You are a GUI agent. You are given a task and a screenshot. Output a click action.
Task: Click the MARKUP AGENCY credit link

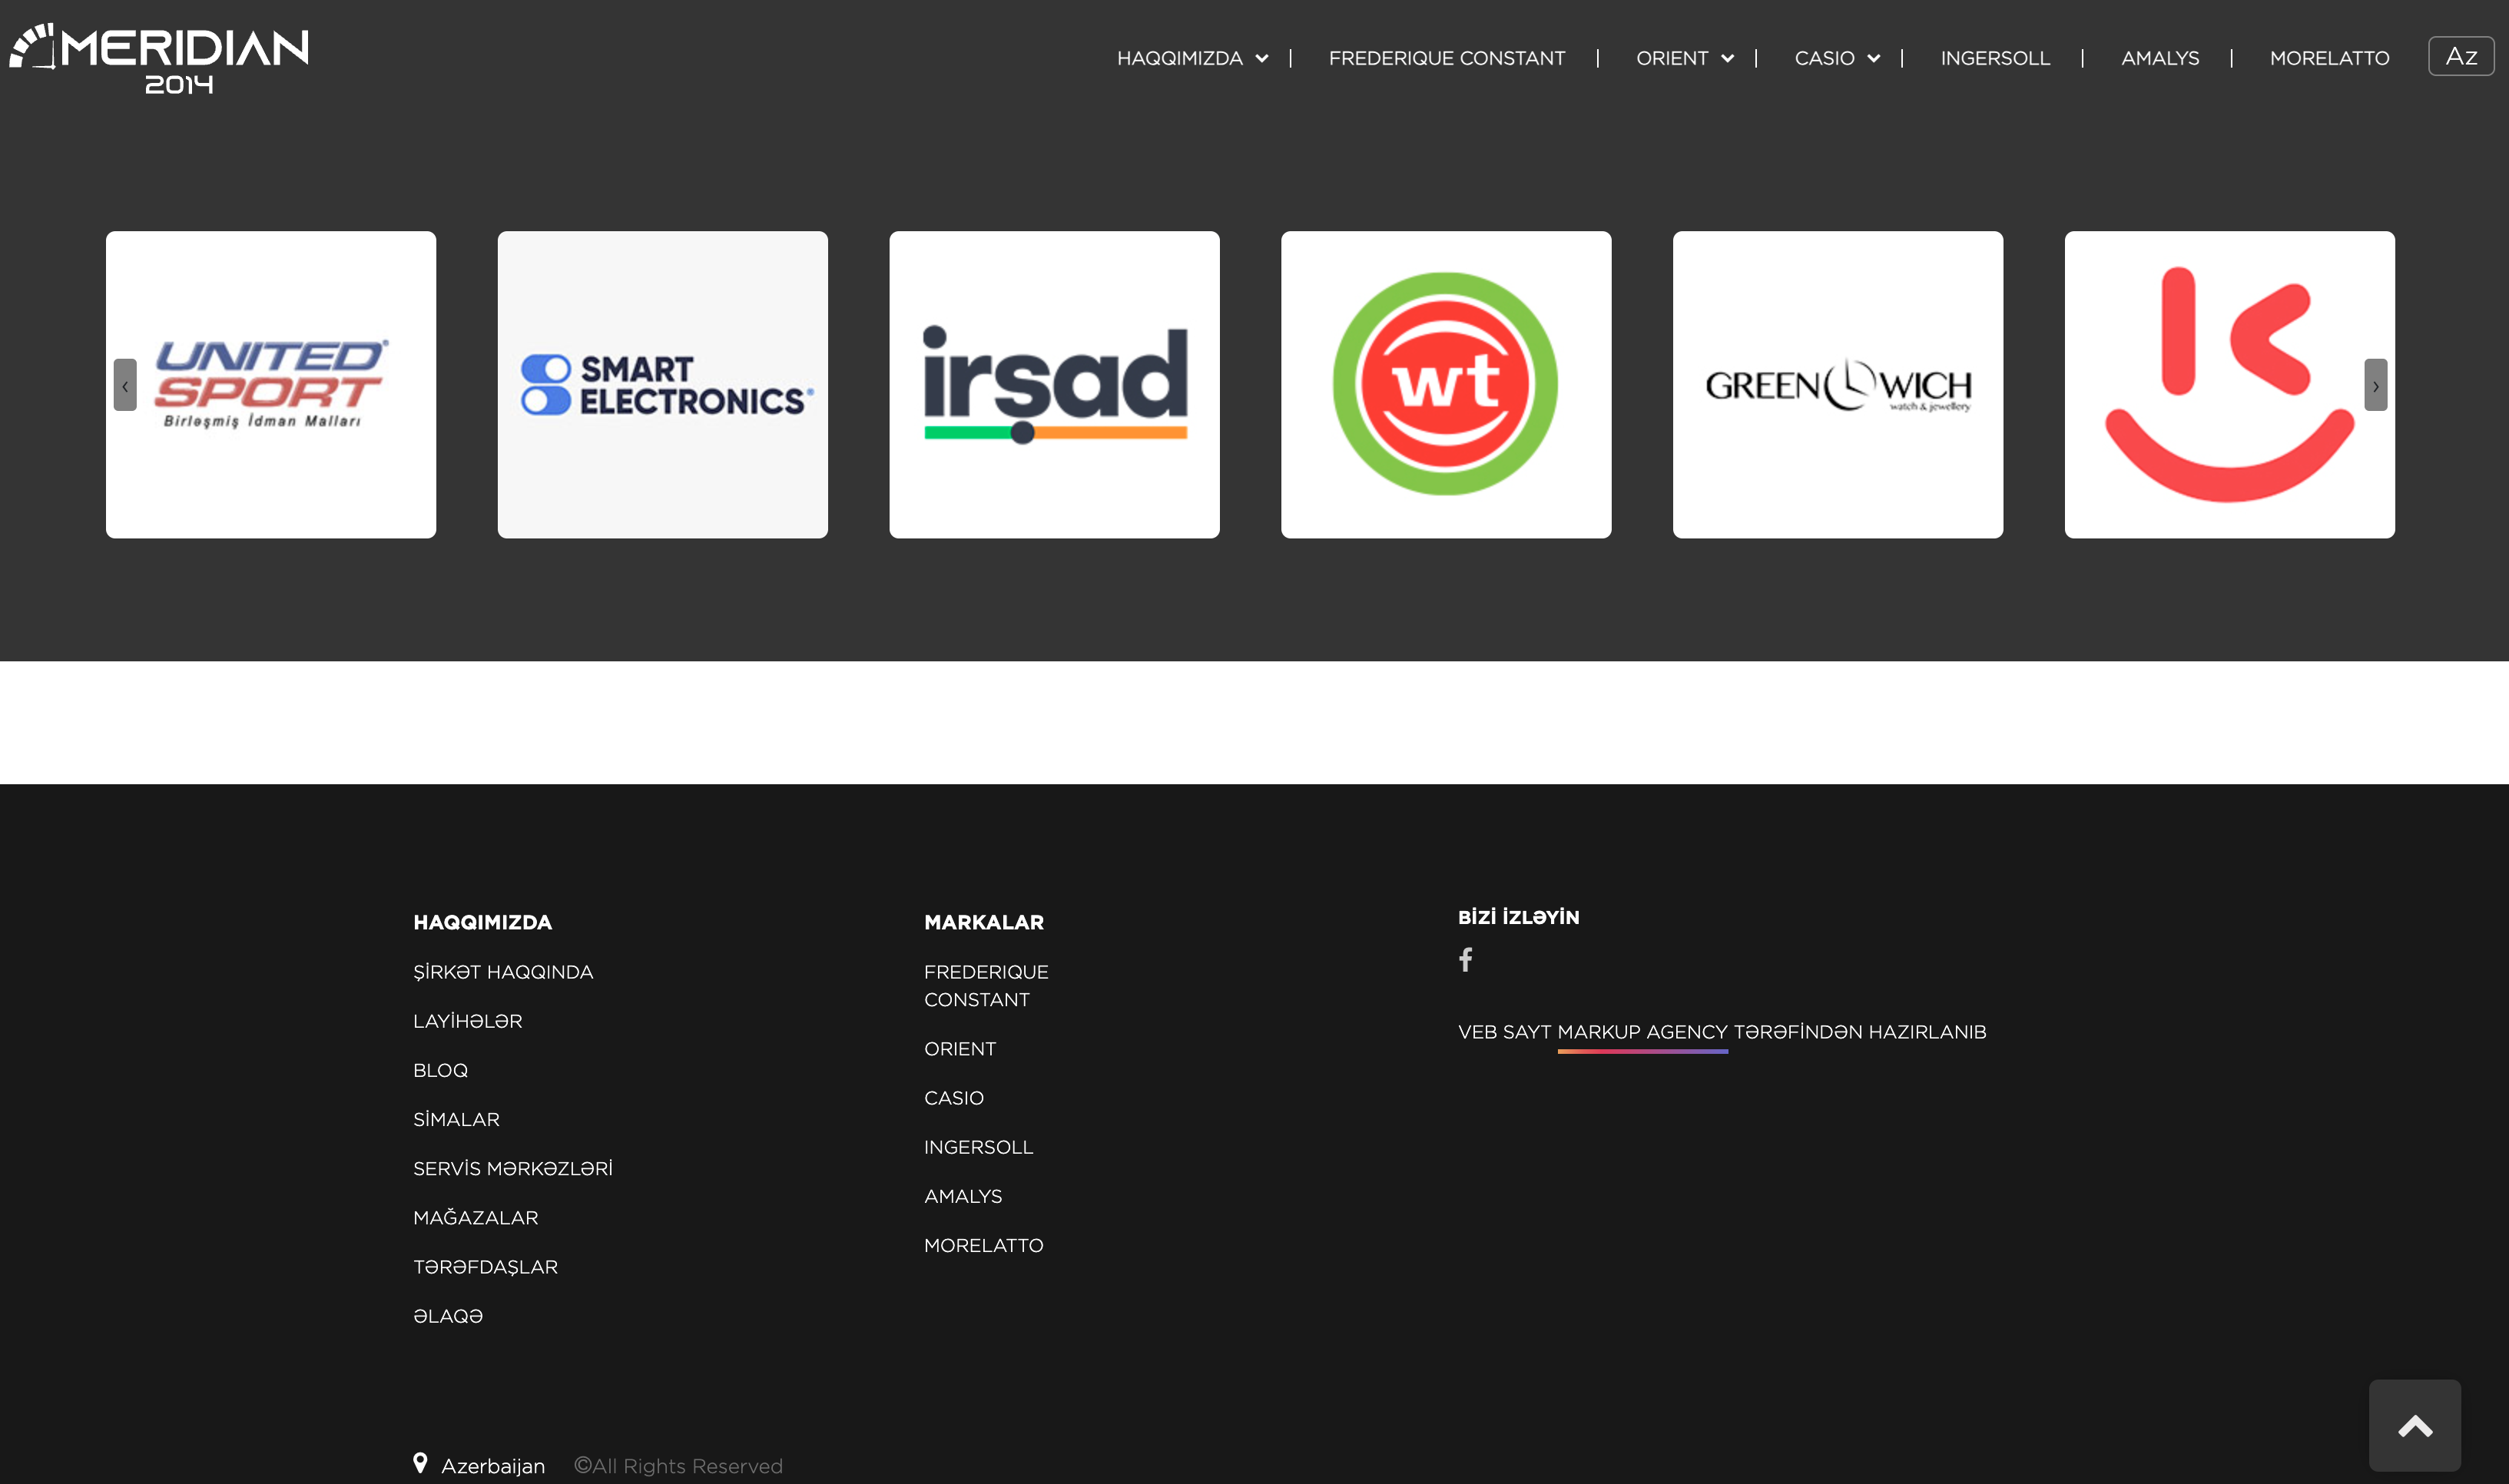tap(1642, 1032)
